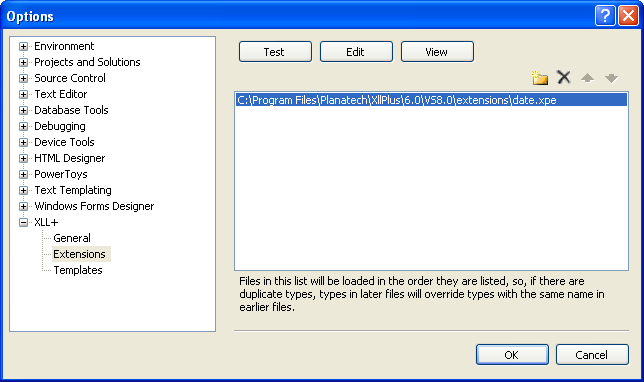
Task: Select the Device Tools label
Action: pyautogui.click(x=64, y=142)
